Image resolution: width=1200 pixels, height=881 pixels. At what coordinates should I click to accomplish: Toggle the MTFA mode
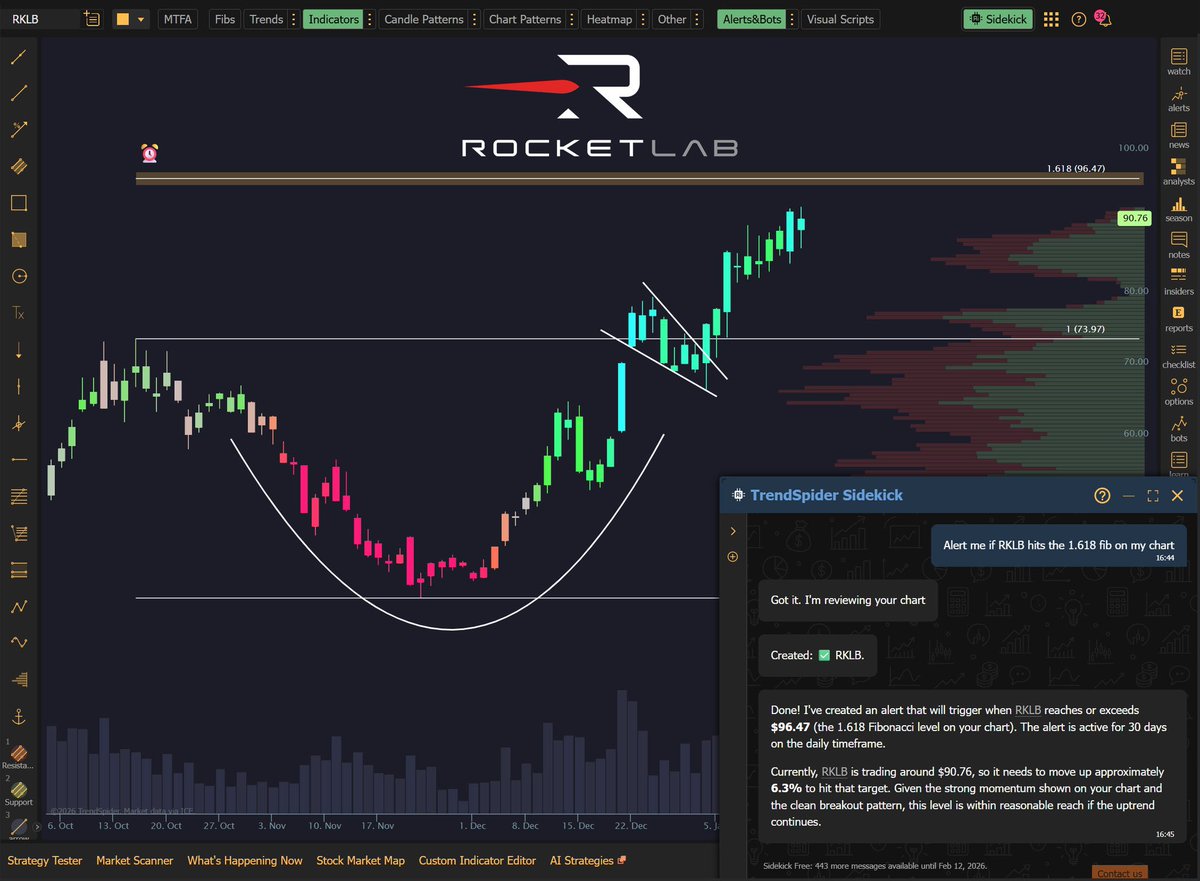pos(177,18)
